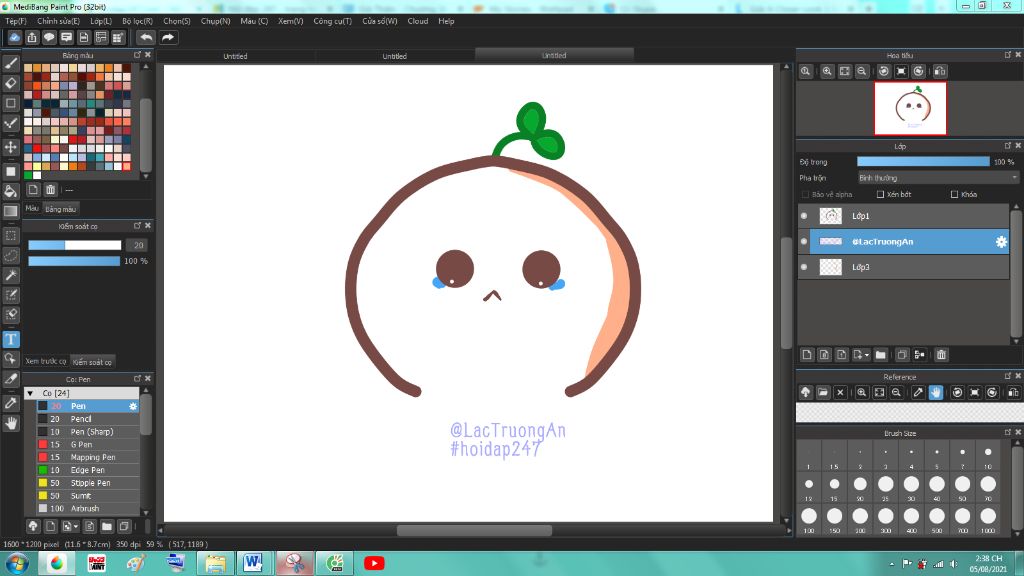Click the share/export icon in toolbar

click(x=32, y=37)
